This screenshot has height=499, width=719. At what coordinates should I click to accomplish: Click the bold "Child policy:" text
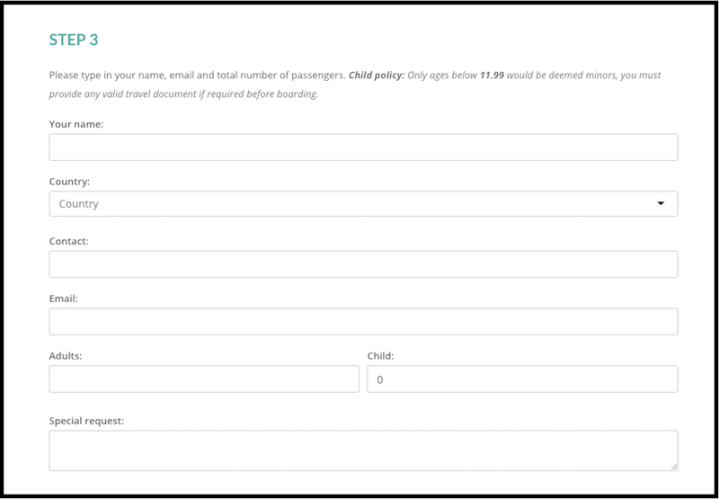(x=376, y=75)
